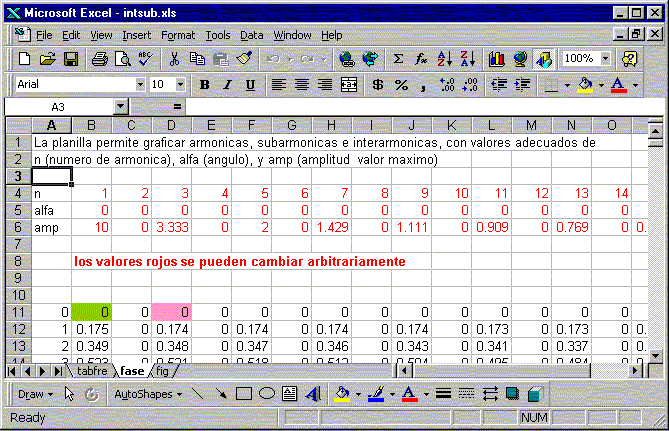This screenshot has height=431, width=669.
Task: Merge and Center cells icon
Action: point(349,85)
